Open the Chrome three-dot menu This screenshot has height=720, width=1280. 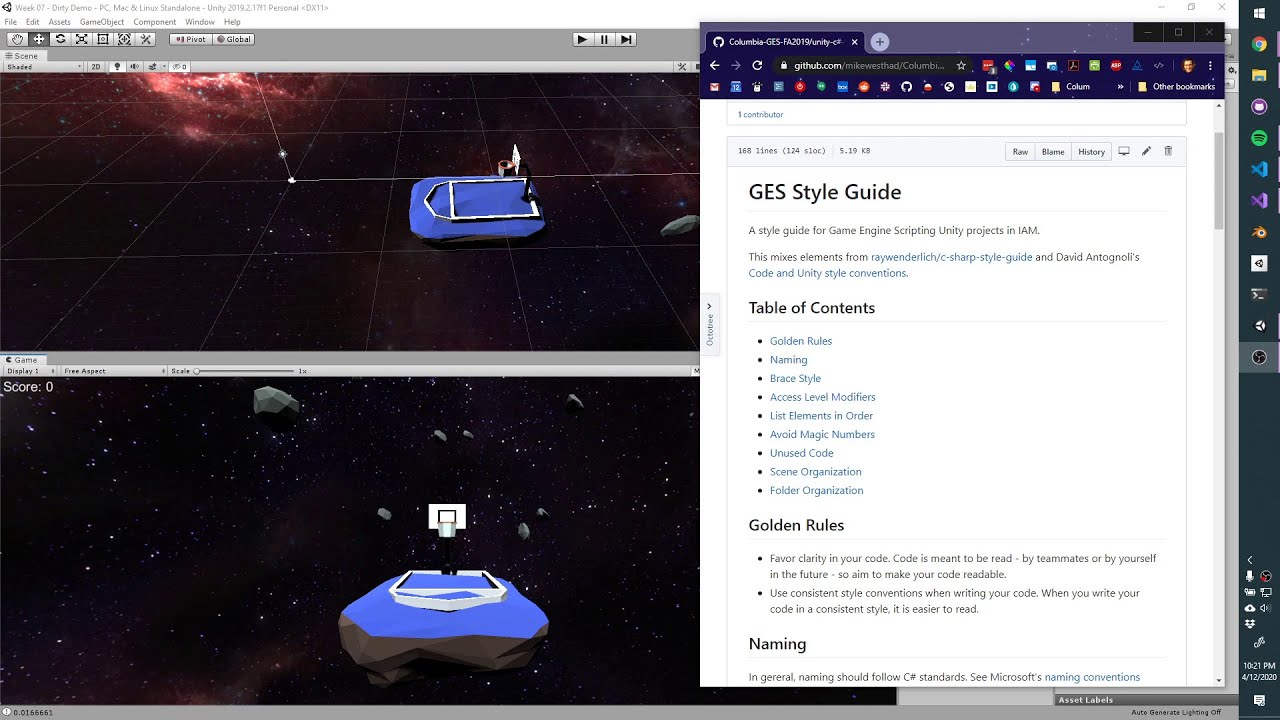tap(1210, 65)
